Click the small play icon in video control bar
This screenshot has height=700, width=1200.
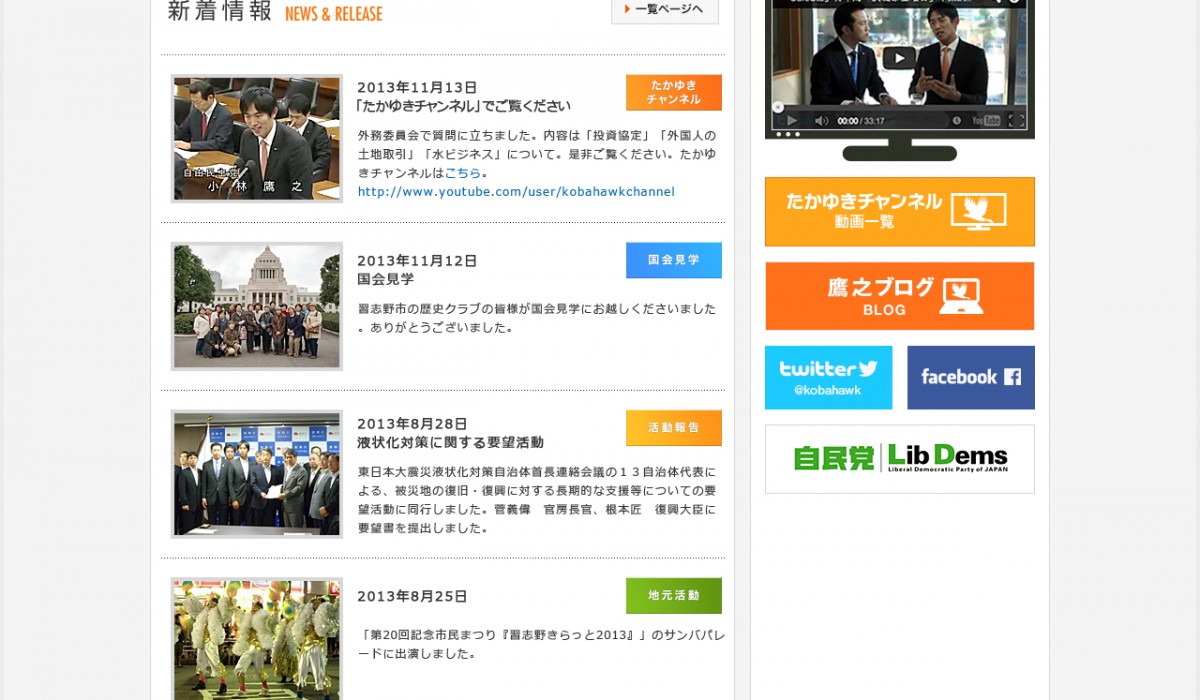(x=792, y=121)
